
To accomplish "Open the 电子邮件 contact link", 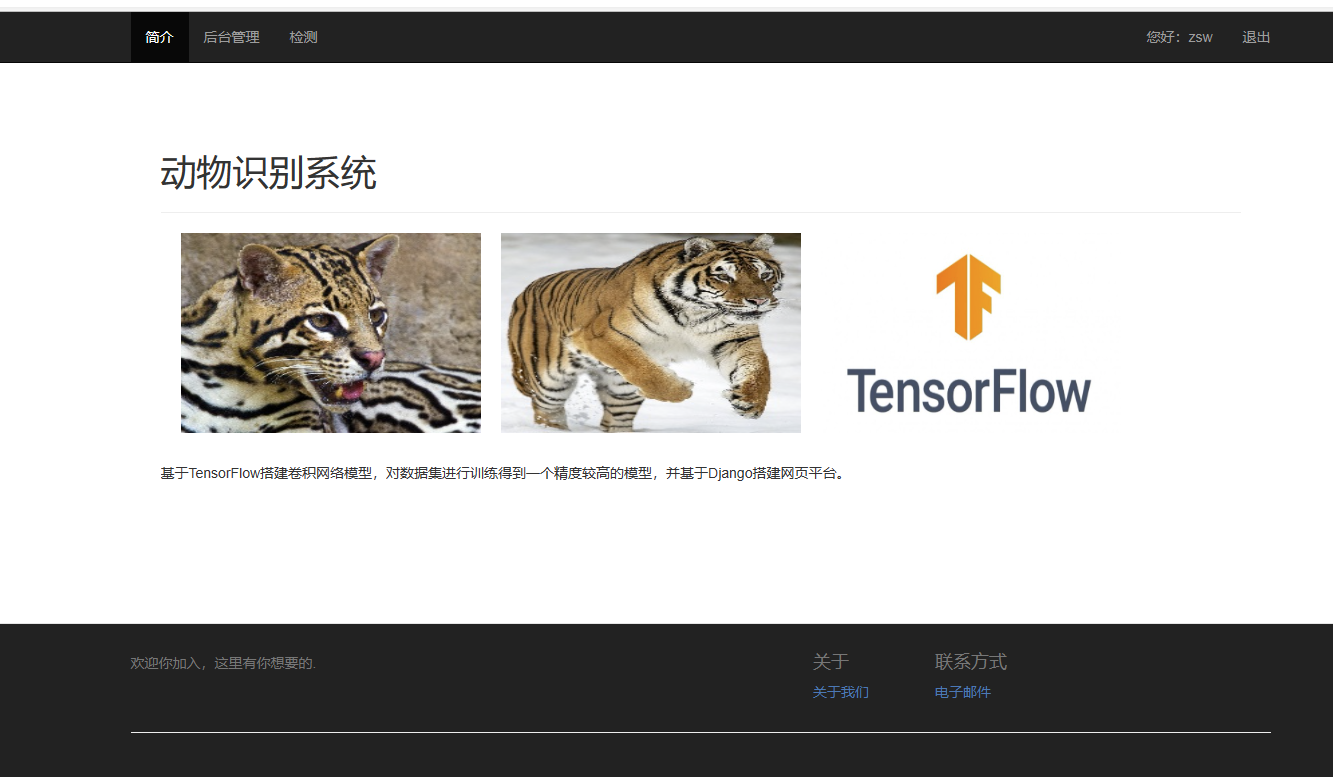I will pyautogui.click(x=963, y=692).
